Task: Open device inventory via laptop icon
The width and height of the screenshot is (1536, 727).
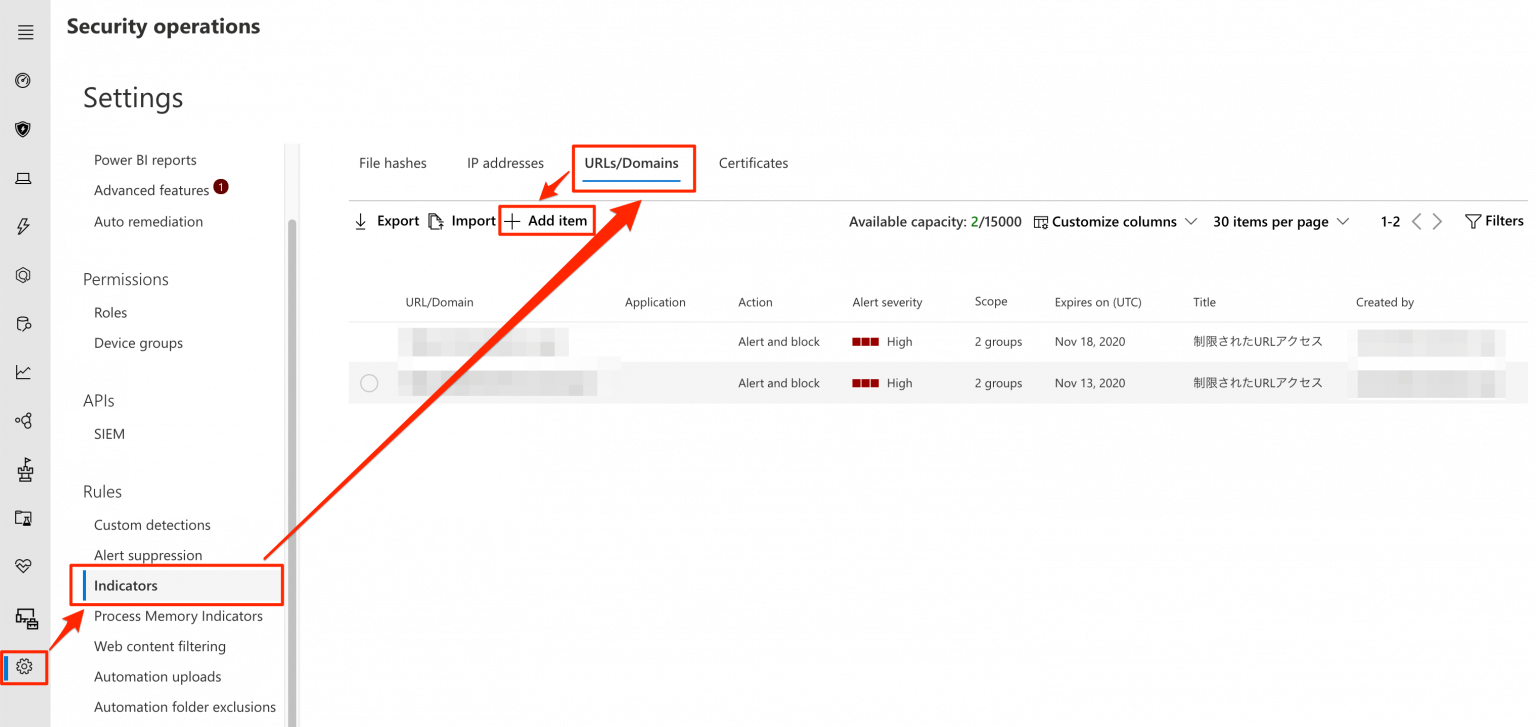Action: coord(22,178)
